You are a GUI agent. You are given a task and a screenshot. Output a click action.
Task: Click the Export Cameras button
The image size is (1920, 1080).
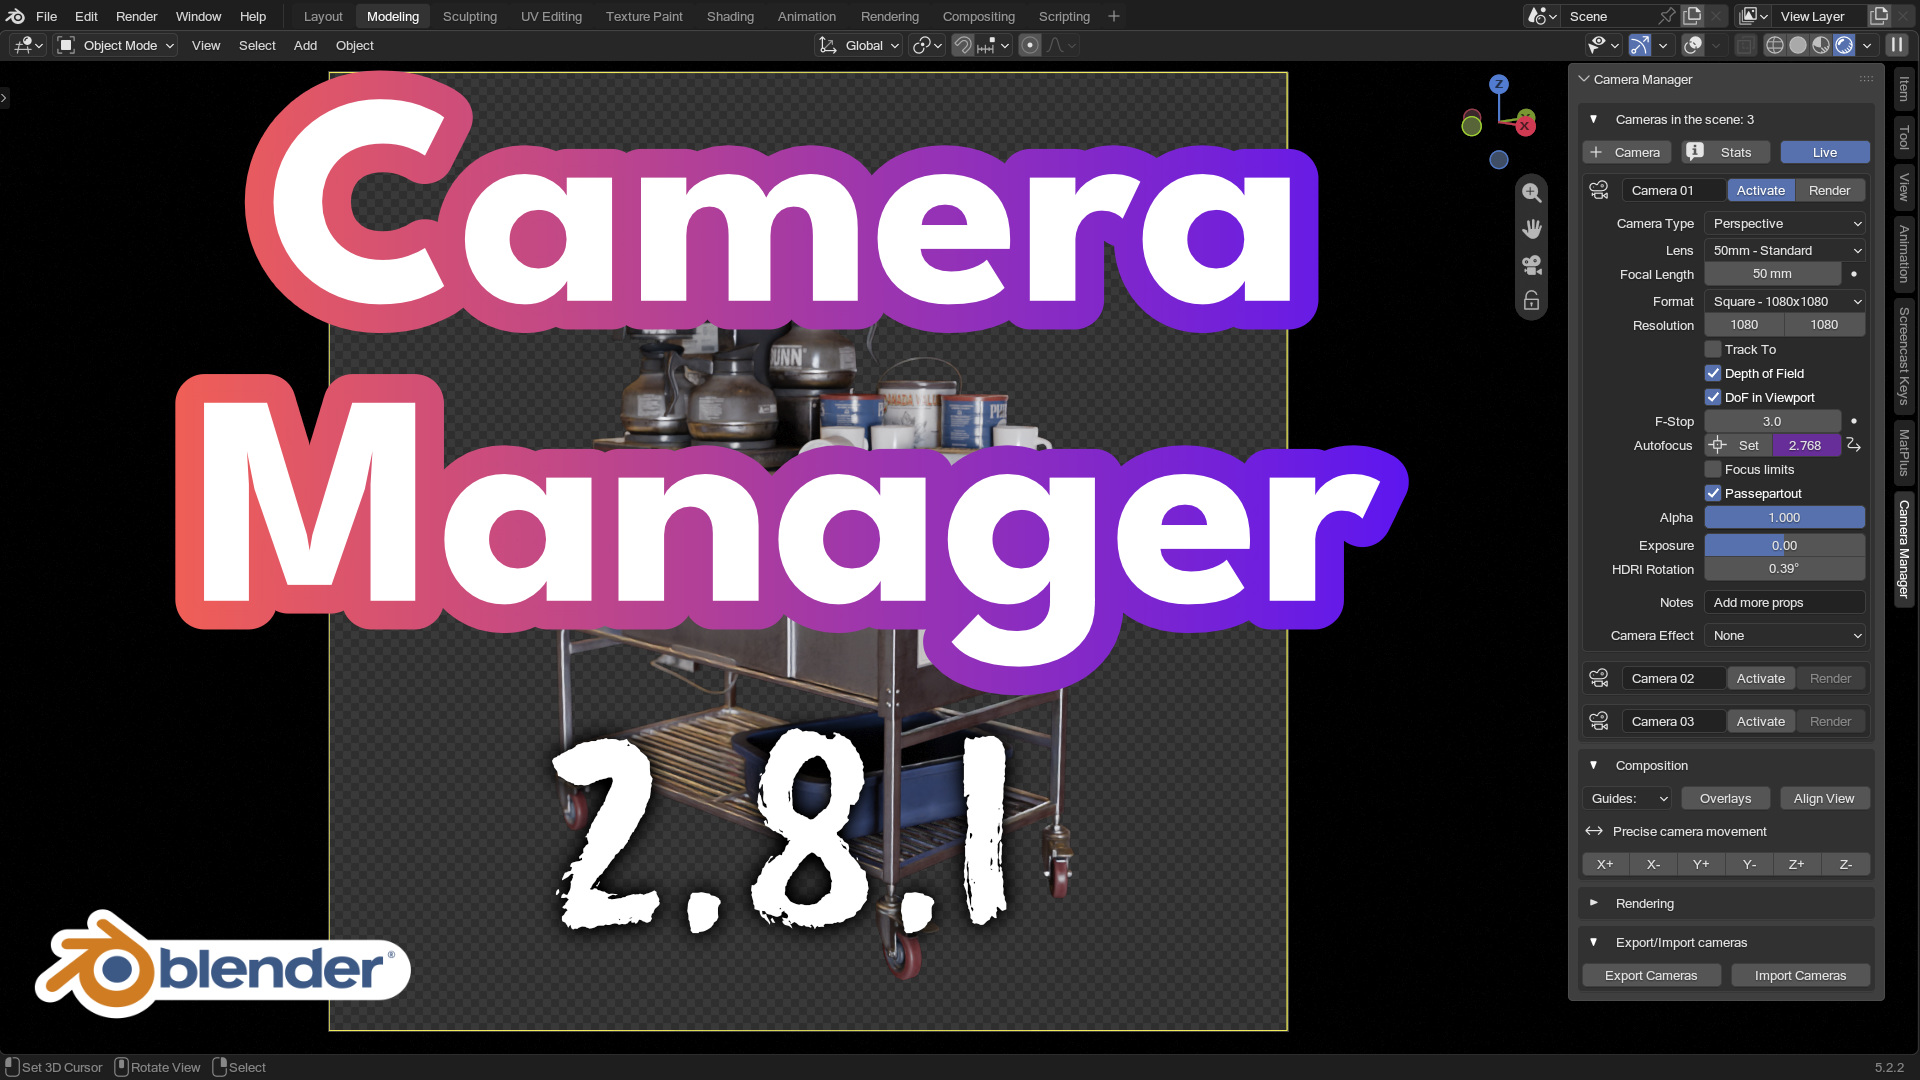tap(1651, 975)
